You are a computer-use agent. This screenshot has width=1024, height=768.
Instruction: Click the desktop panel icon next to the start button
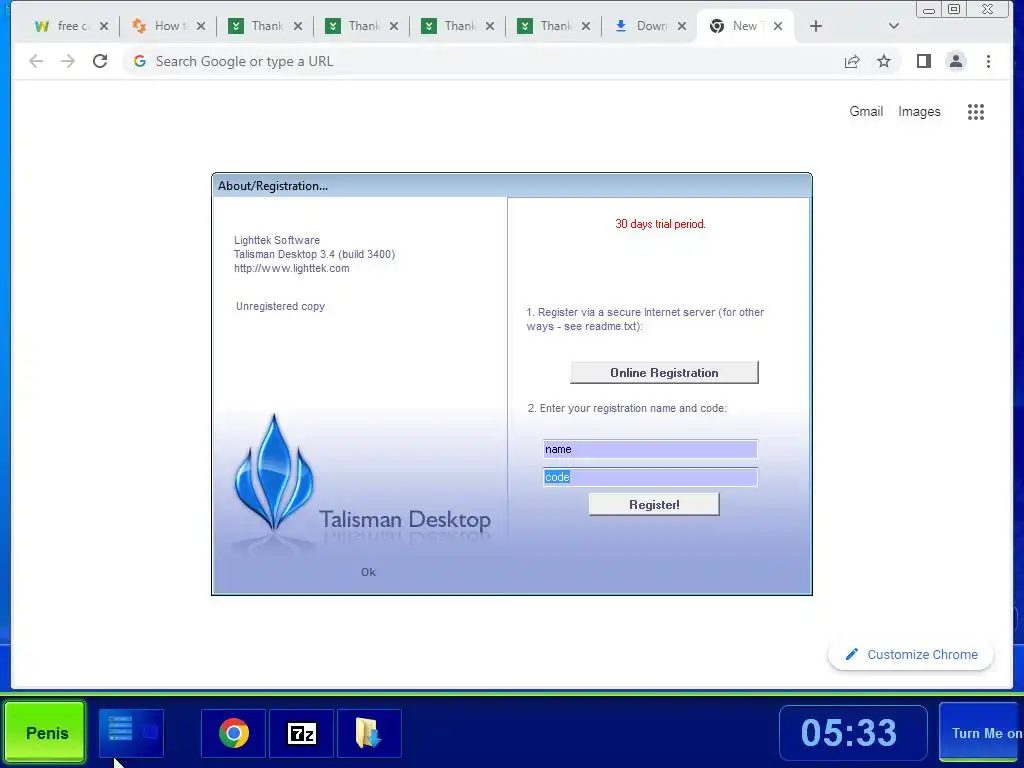(131, 733)
